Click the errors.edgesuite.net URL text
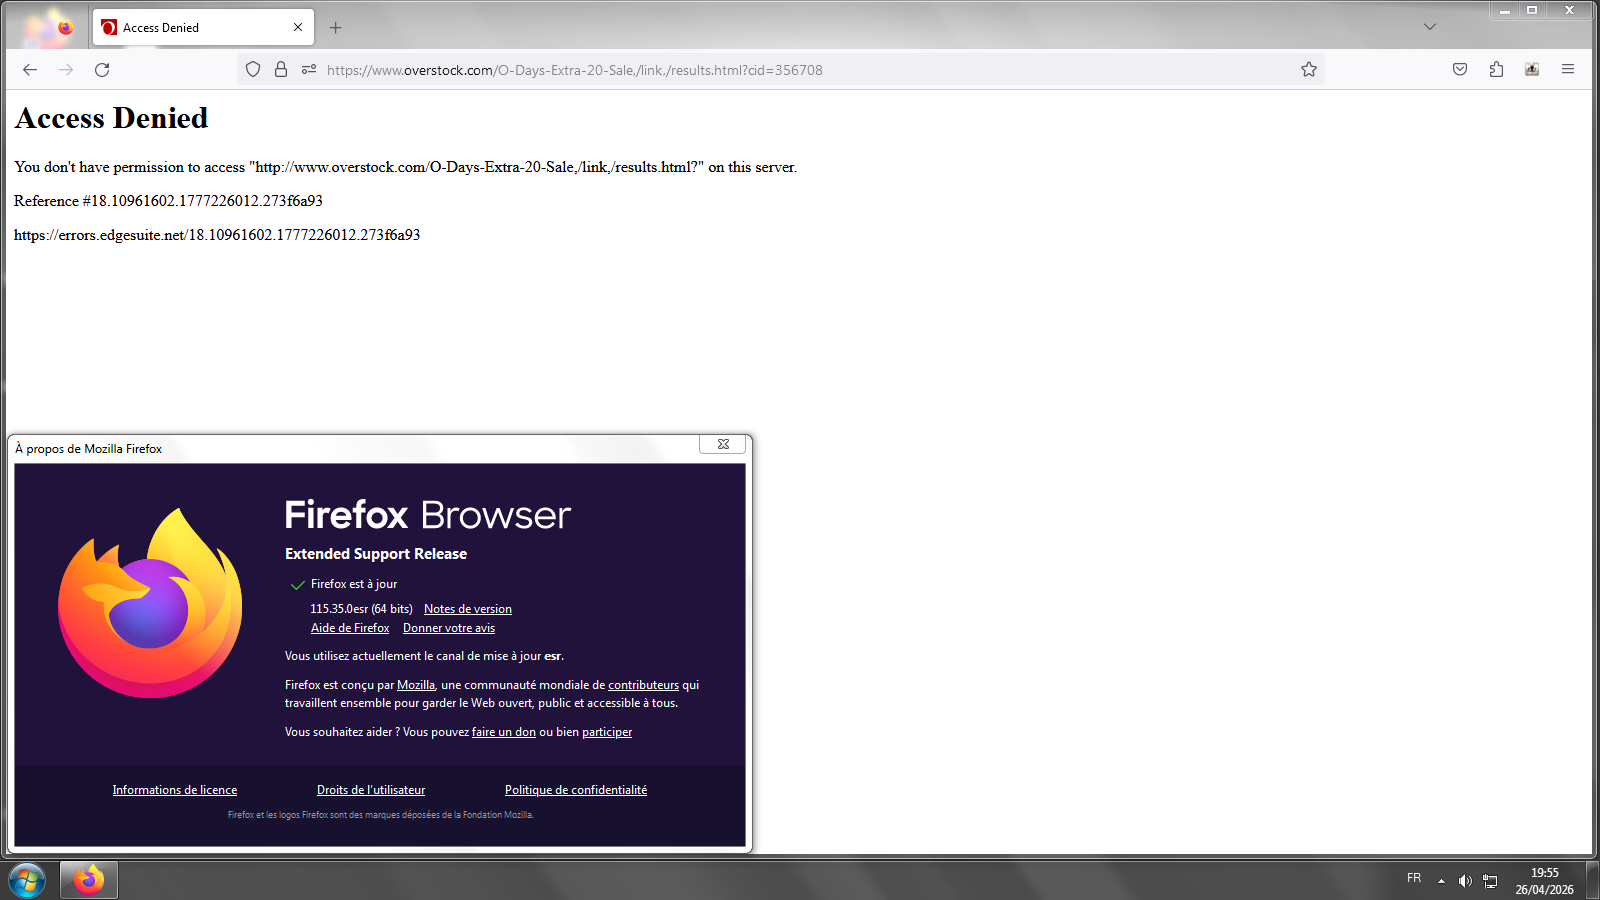Image resolution: width=1600 pixels, height=900 pixels. pos(217,235)
